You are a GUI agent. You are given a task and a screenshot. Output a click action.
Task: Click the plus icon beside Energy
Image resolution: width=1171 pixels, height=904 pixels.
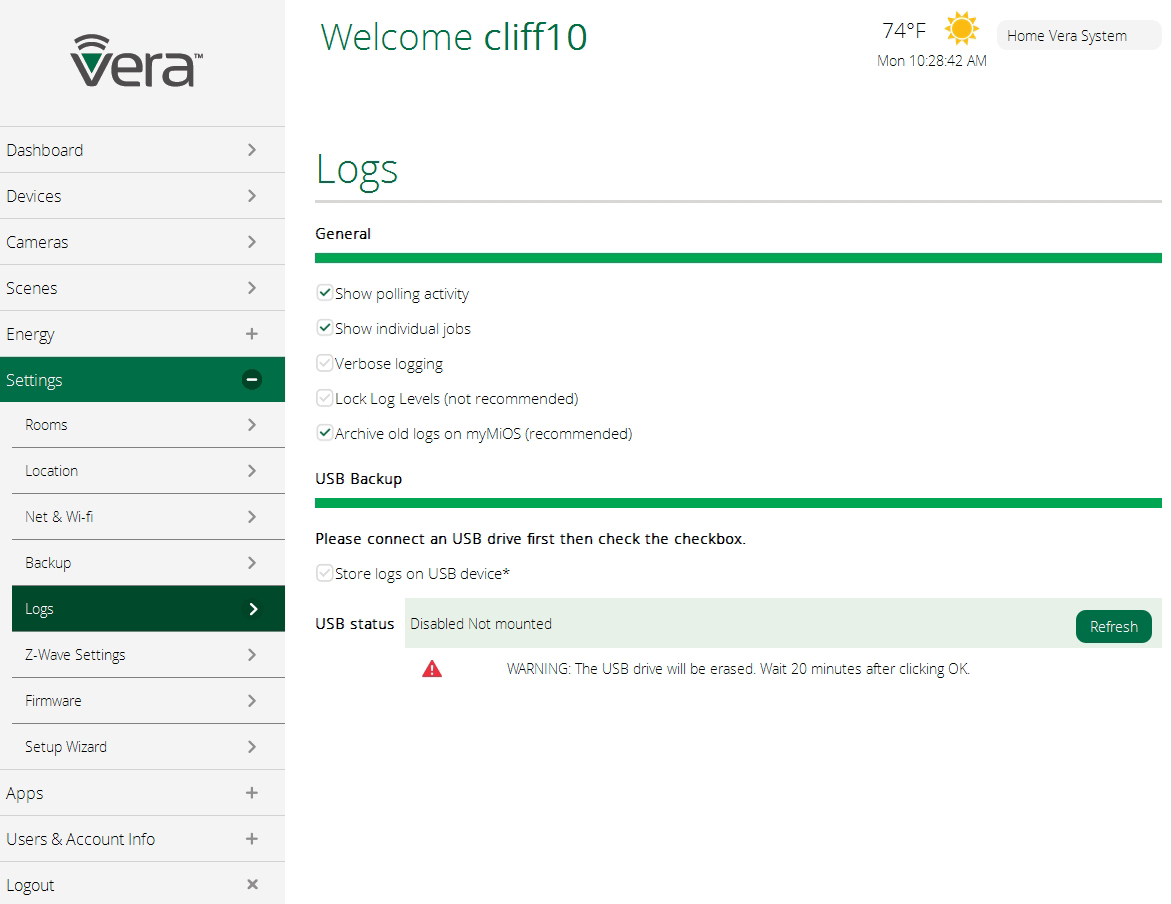pos(252,334)
